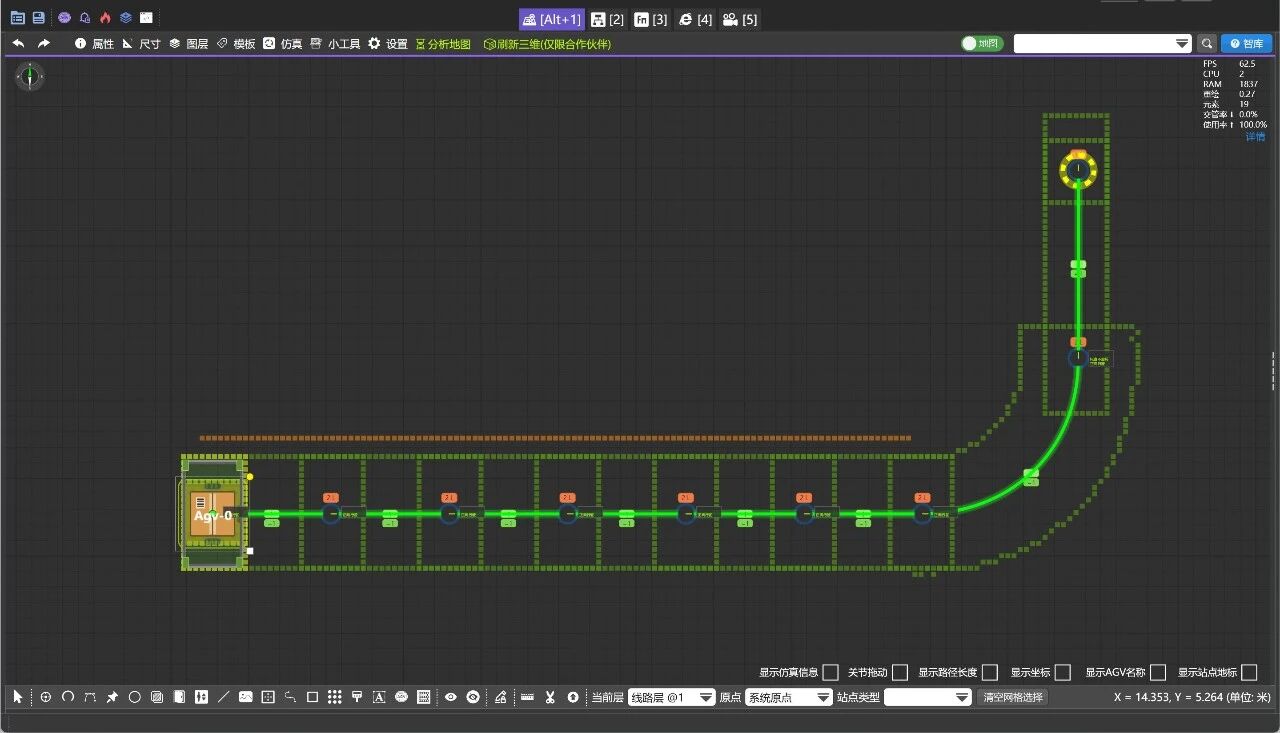Check the 显示站点地标 checkbox
1280x733 pixels.
(1249, 672)
